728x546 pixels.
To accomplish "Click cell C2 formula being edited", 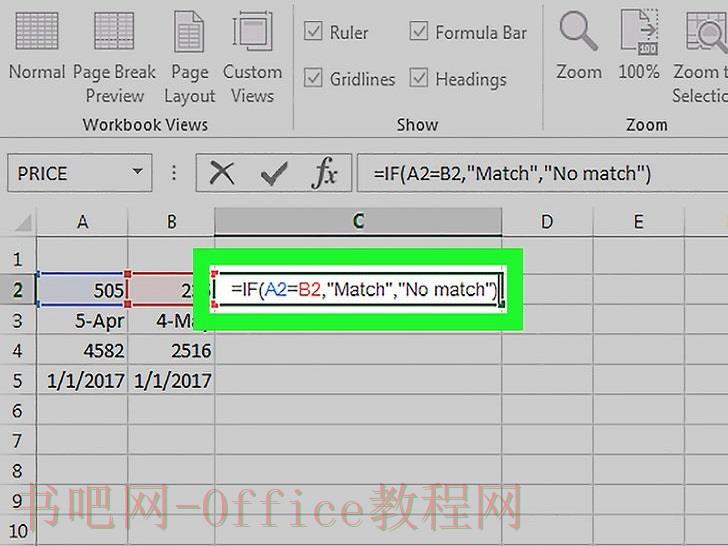I will coord(358,290).
